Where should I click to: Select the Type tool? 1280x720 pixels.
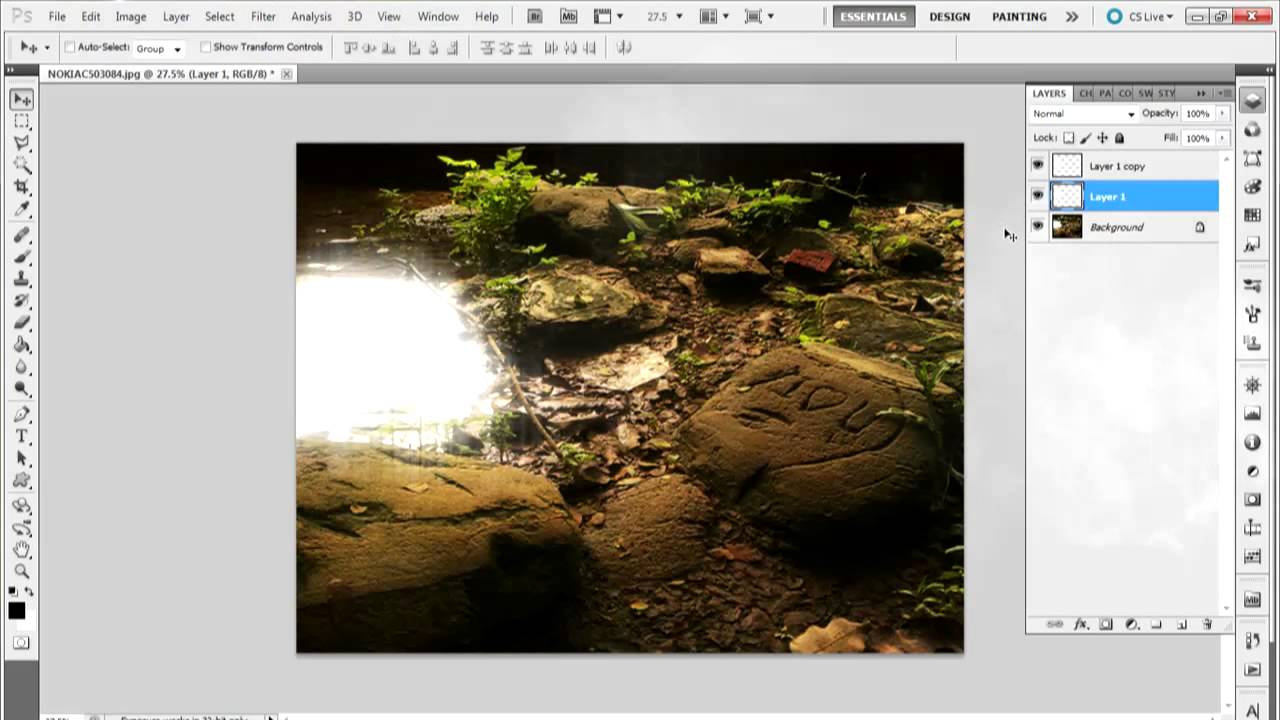(22, 437)
